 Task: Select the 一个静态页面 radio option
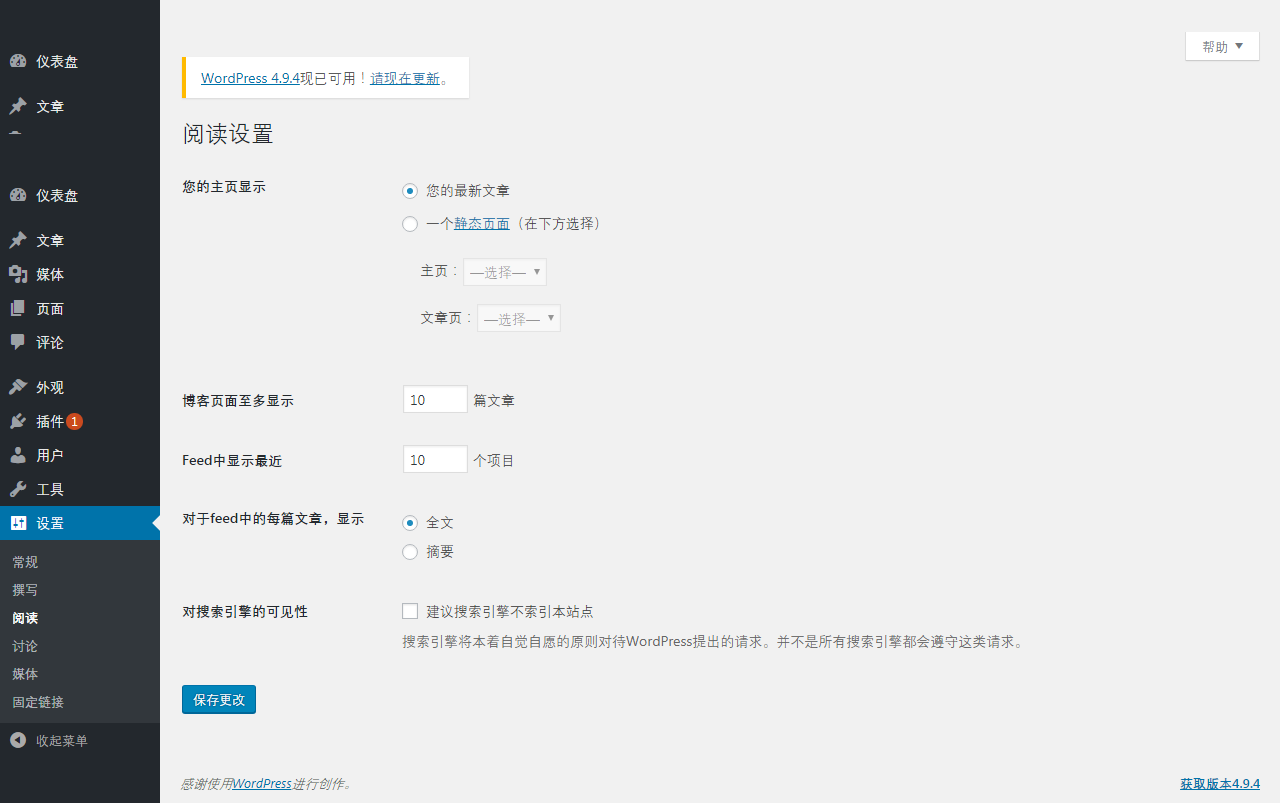(x=410, y=223)
